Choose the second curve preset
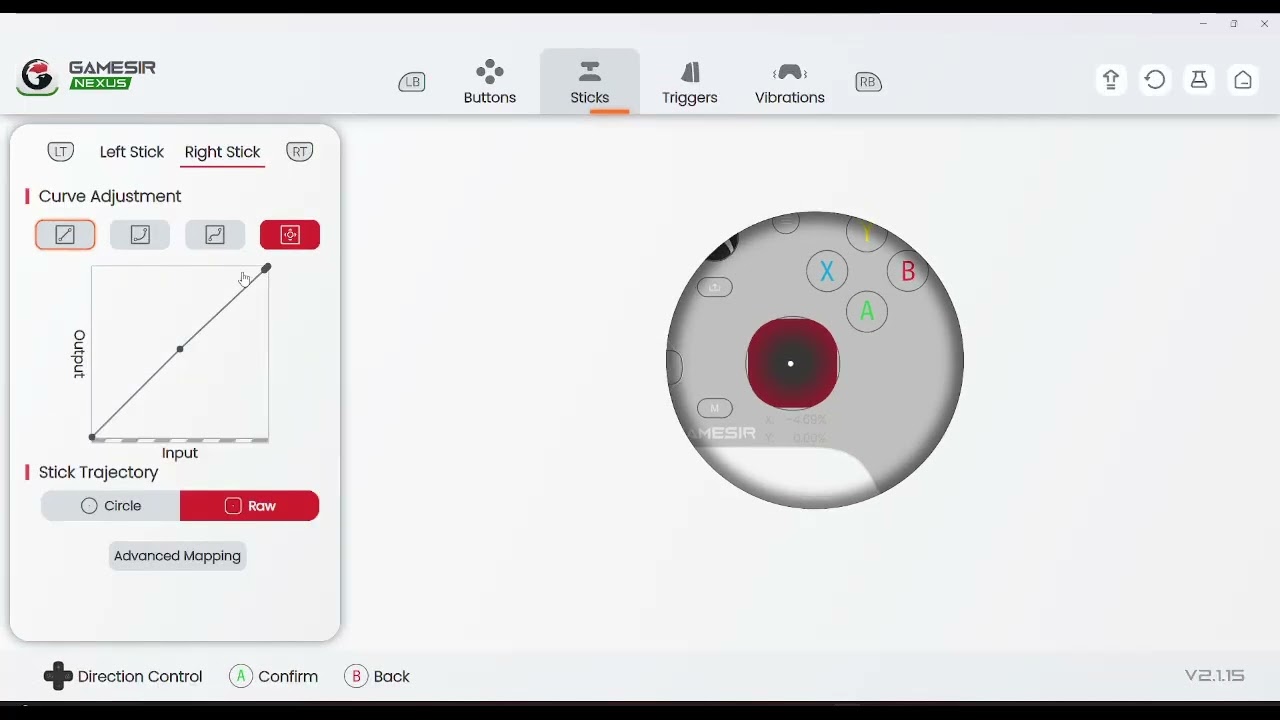1280x720 pixels. (140, 235)
